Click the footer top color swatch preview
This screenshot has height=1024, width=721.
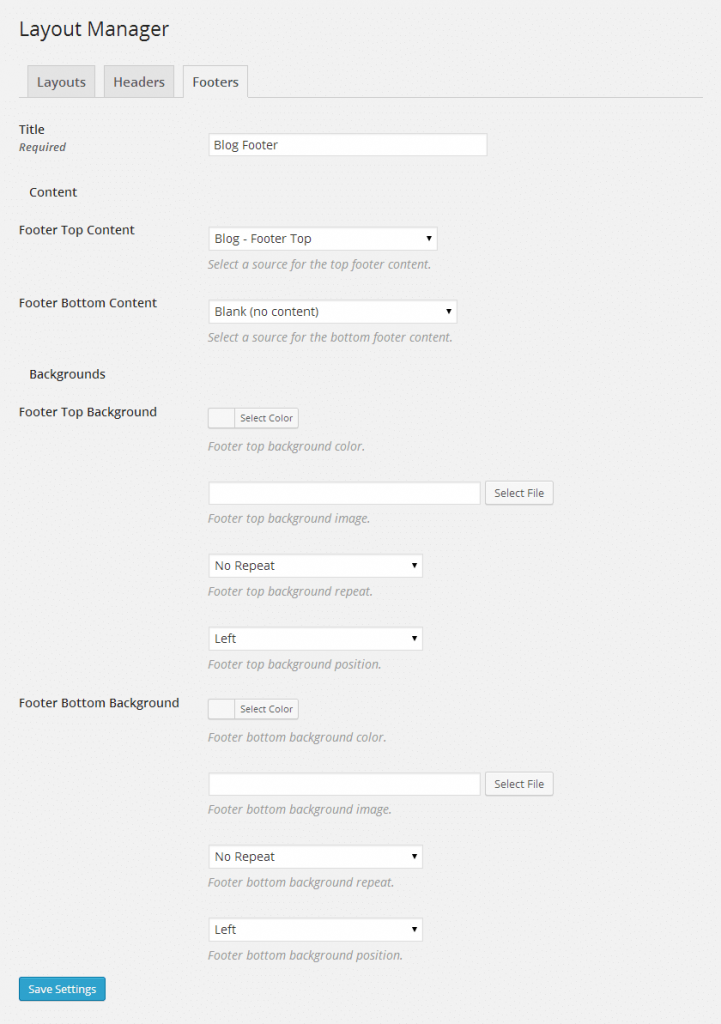click(x=222, y=417)
